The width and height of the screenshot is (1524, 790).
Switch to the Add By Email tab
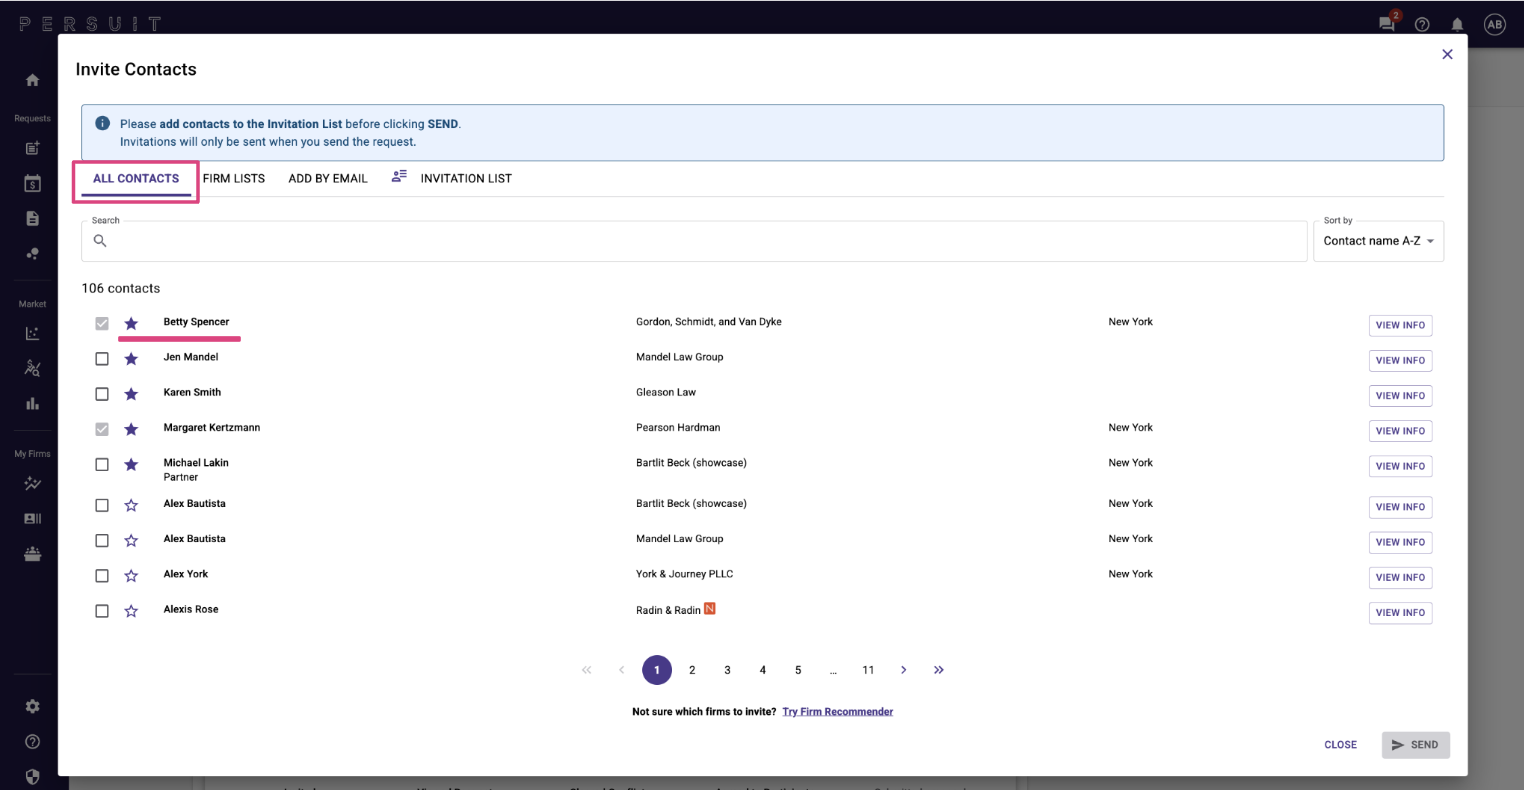pyautogui.click(x=328, y=178)
